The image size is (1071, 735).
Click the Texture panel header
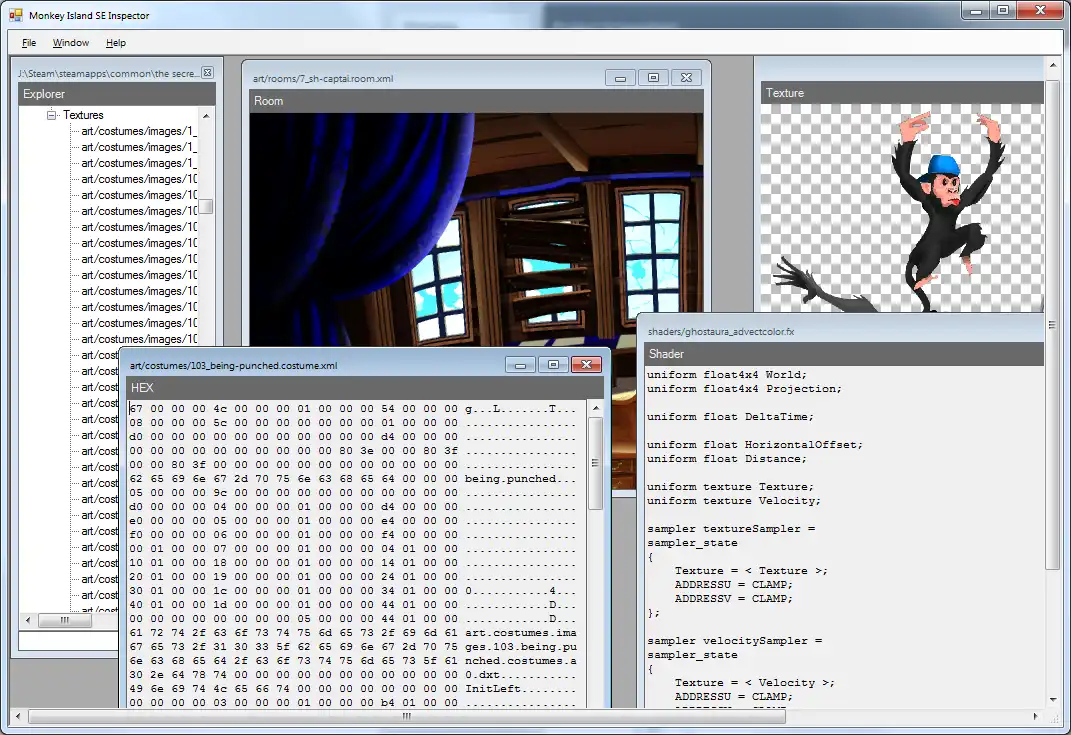click(x=902, y=93)
